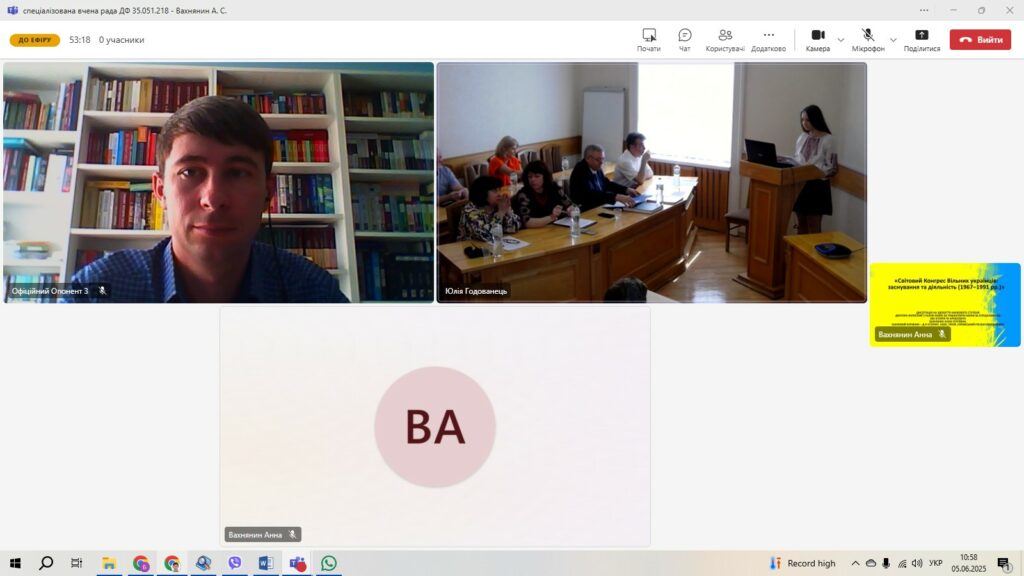Open WhatsApp from the taskbar

[328, 563]
